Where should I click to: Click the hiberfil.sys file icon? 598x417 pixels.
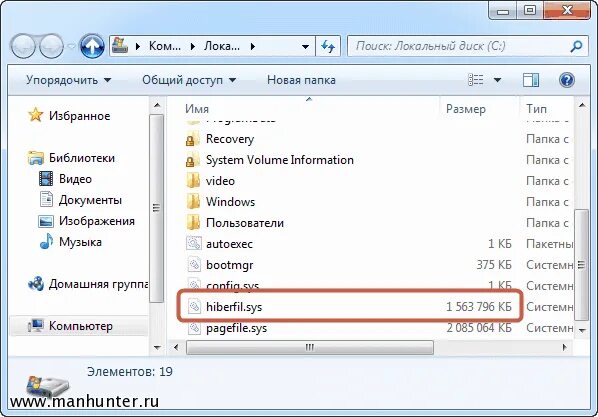click(x=194, y=306)
